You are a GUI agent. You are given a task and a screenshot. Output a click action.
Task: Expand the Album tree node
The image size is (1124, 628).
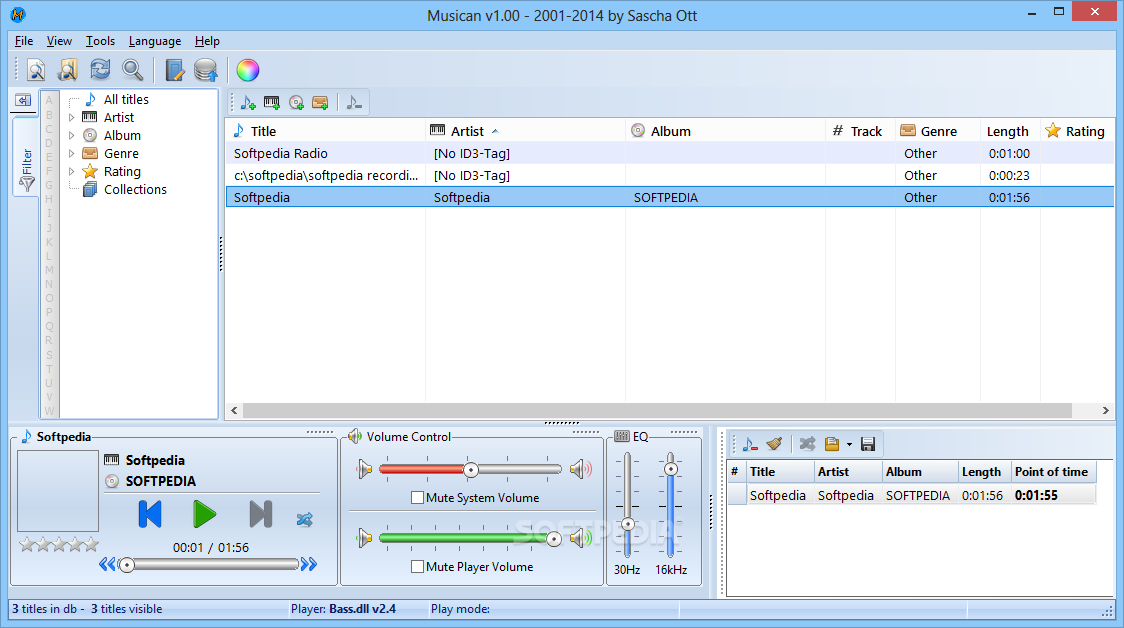[x=72, y=135]
